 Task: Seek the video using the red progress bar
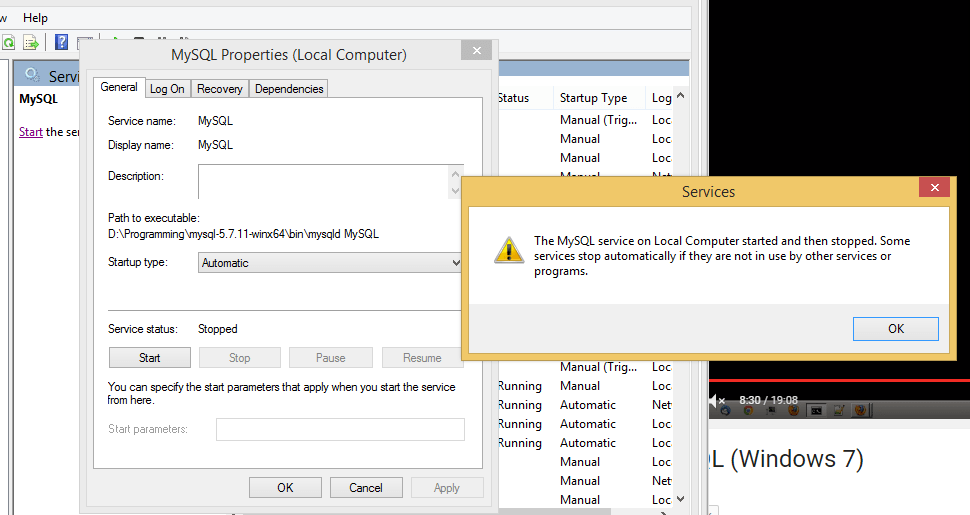coord(839,380)
